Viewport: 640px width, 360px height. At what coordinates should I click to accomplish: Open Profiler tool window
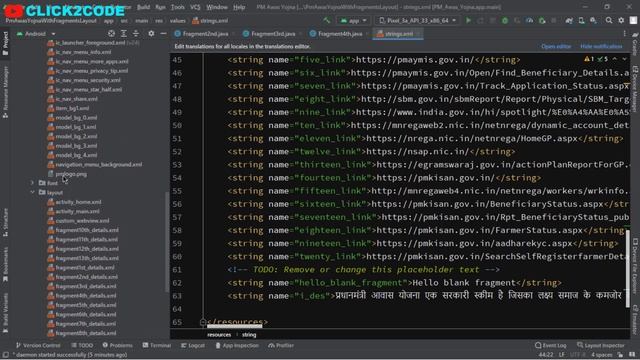tap(281, 345)
